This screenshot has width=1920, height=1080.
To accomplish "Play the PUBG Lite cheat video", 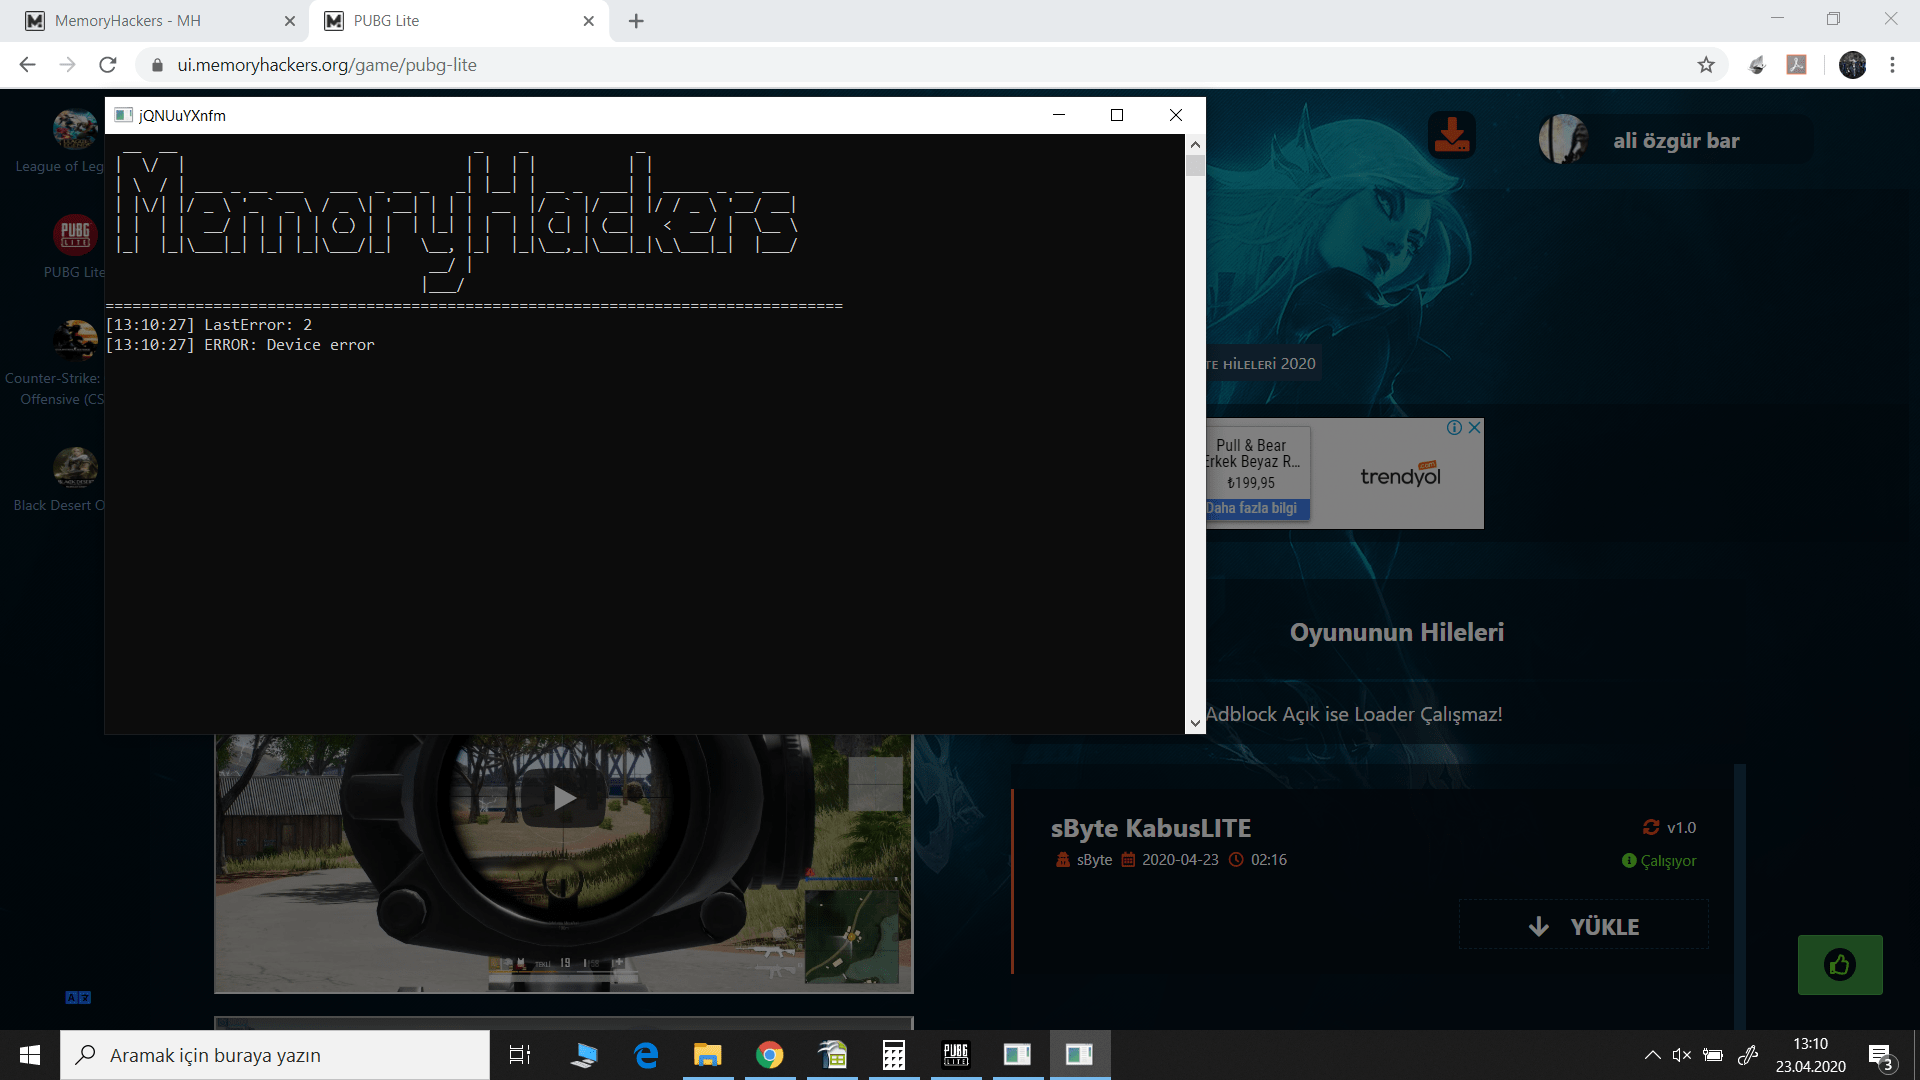I will tap(564, 798).
